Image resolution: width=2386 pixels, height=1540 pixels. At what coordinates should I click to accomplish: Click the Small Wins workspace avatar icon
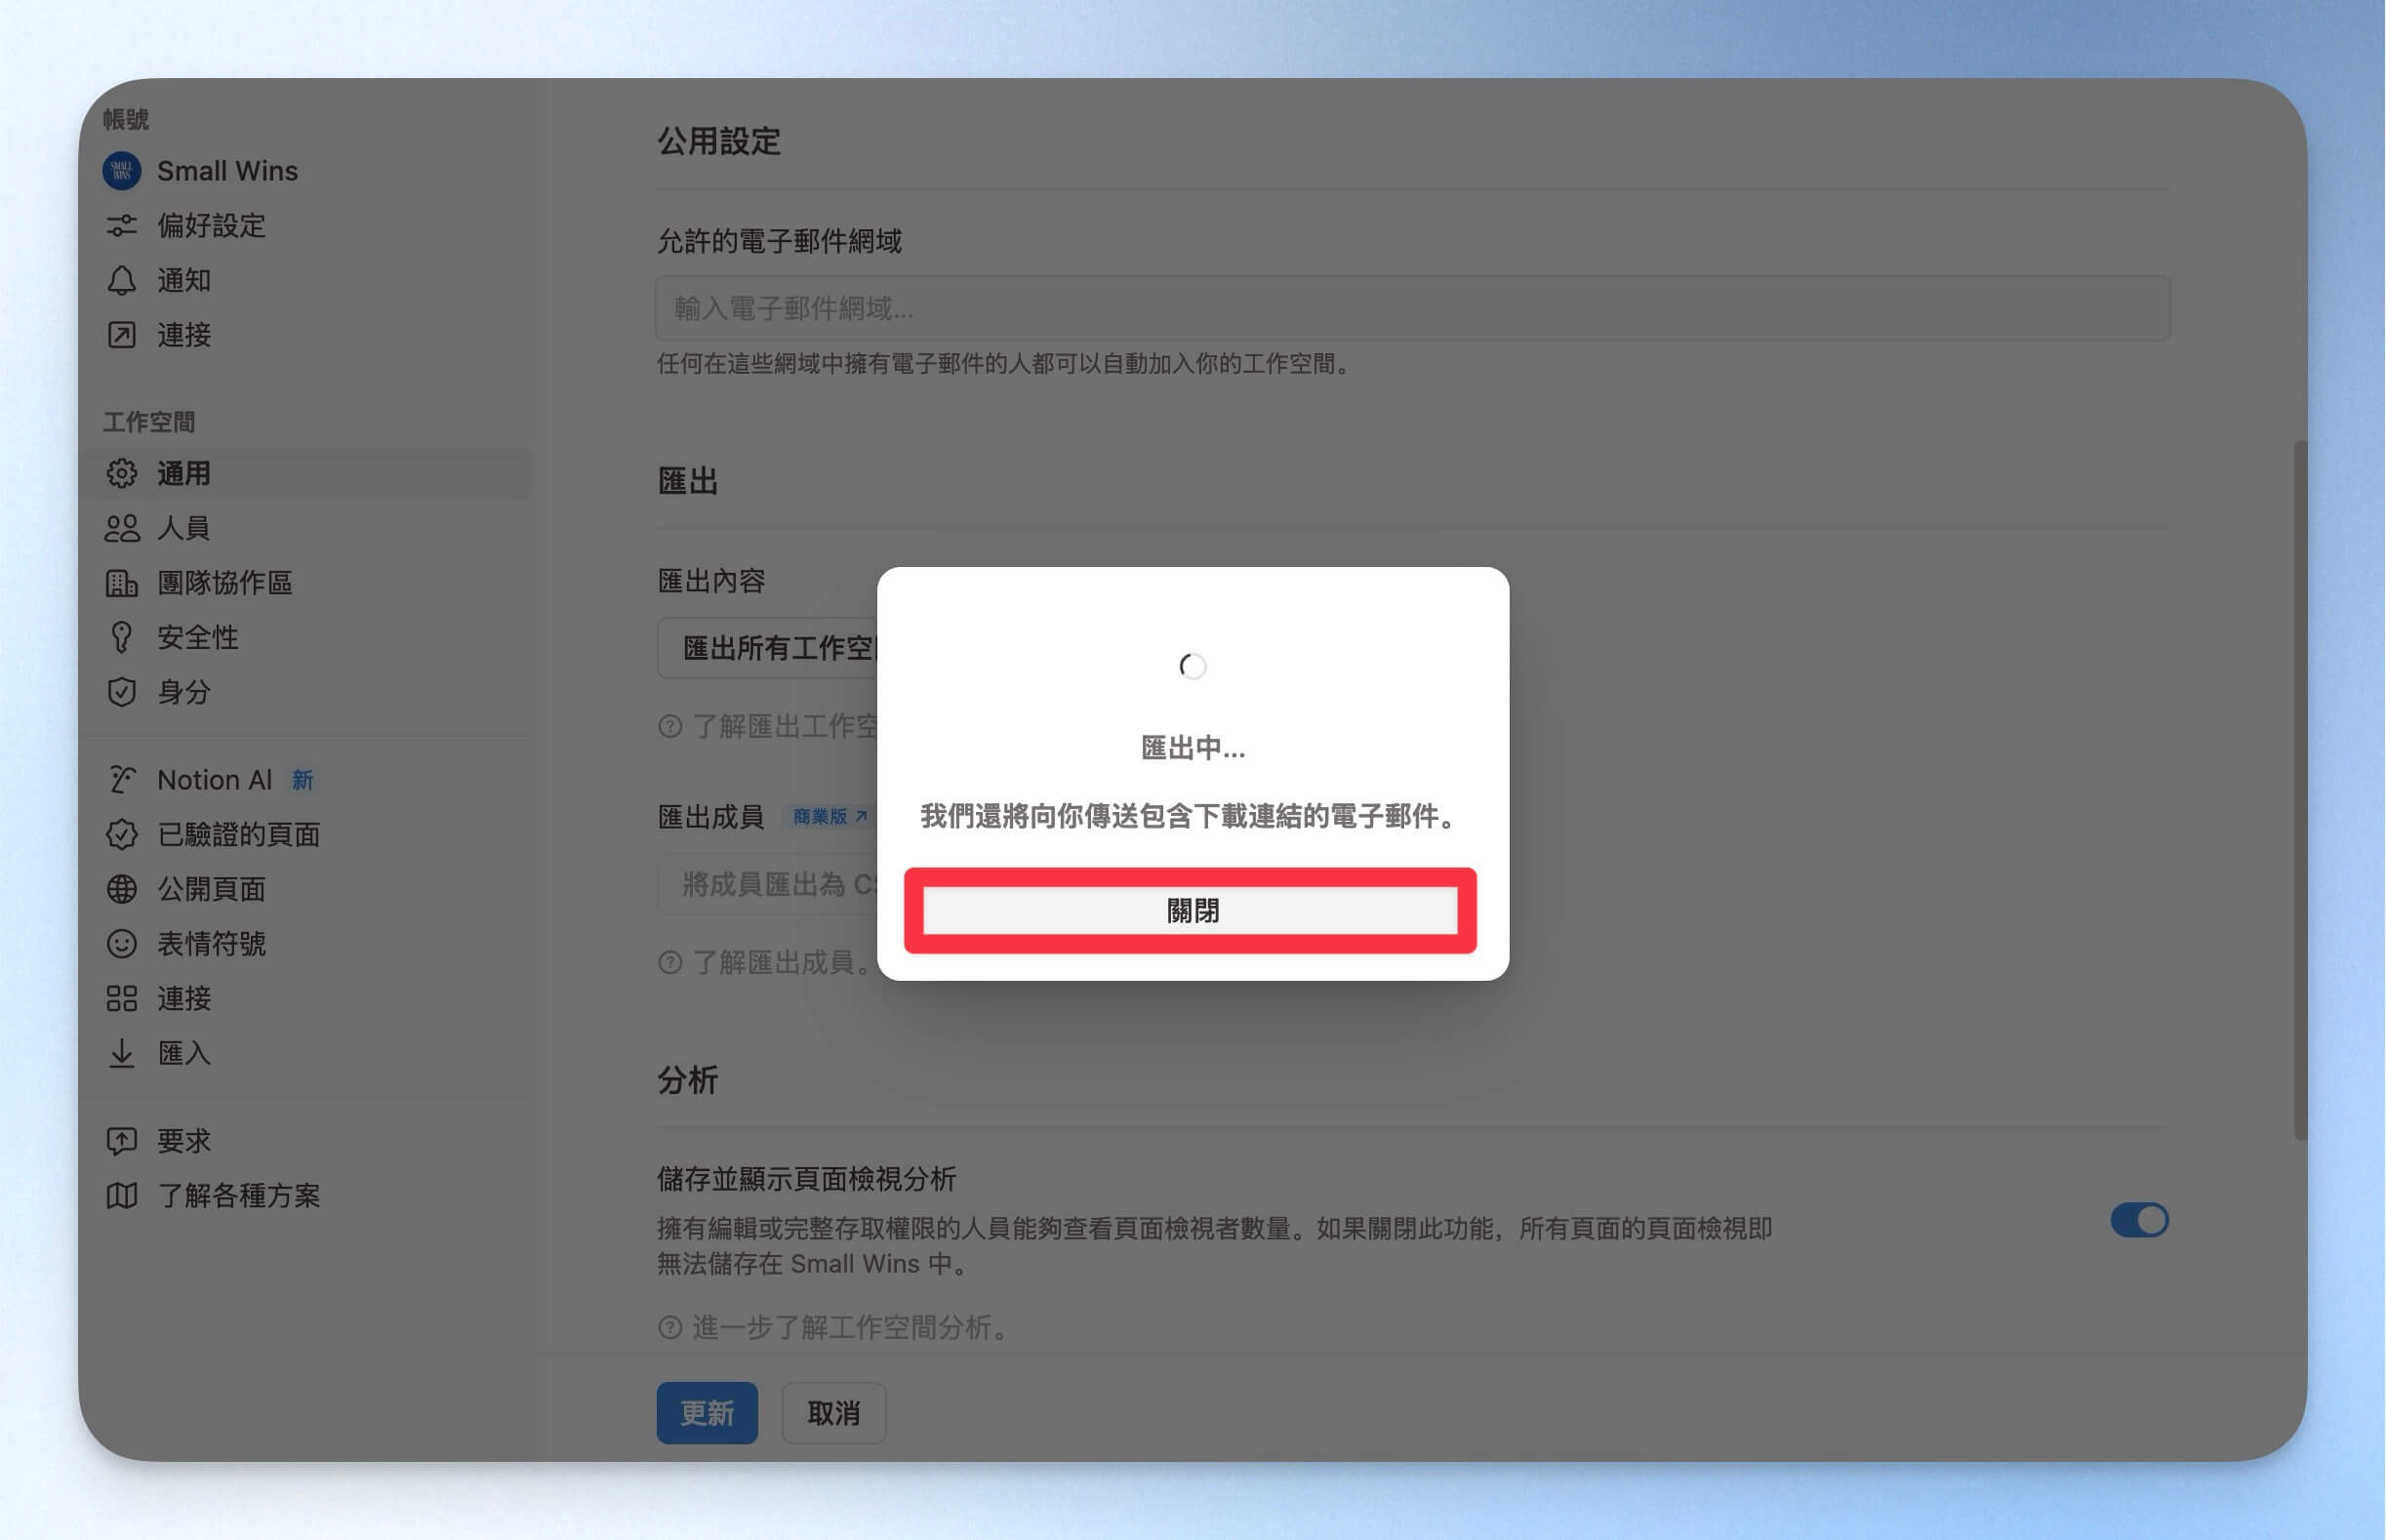121,171
